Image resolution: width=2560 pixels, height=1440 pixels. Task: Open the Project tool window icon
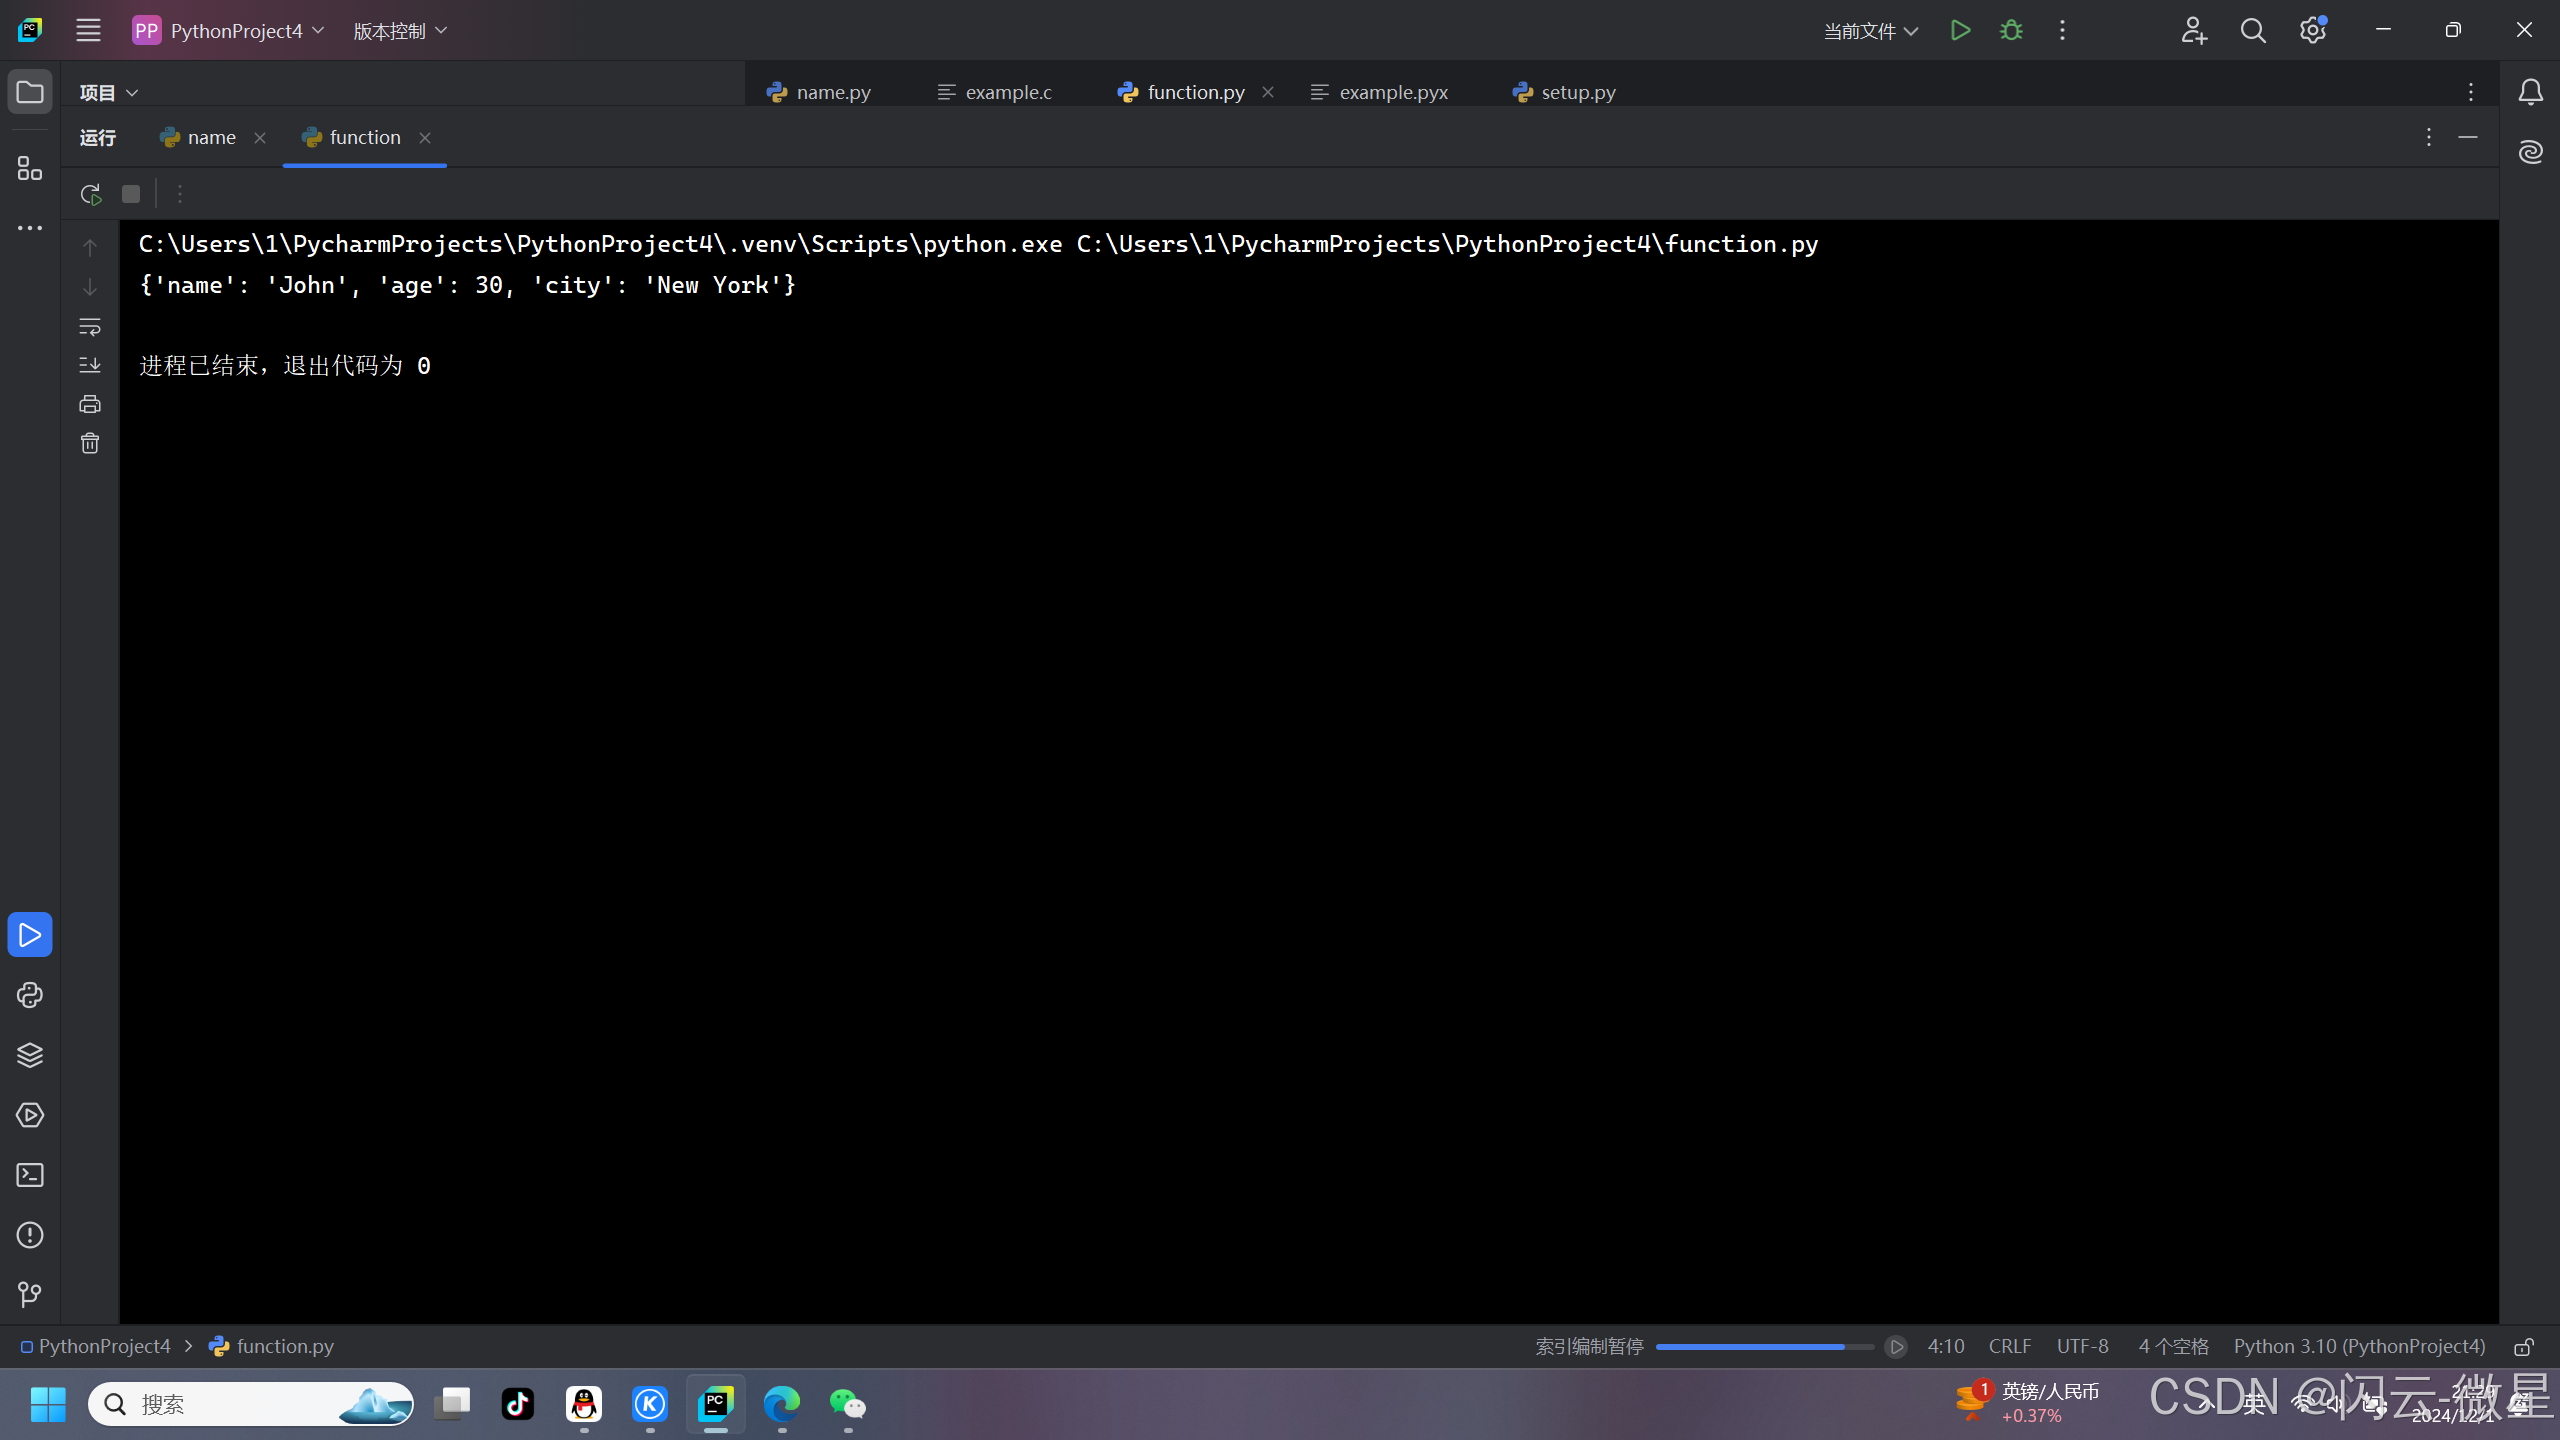click(30, 92)
